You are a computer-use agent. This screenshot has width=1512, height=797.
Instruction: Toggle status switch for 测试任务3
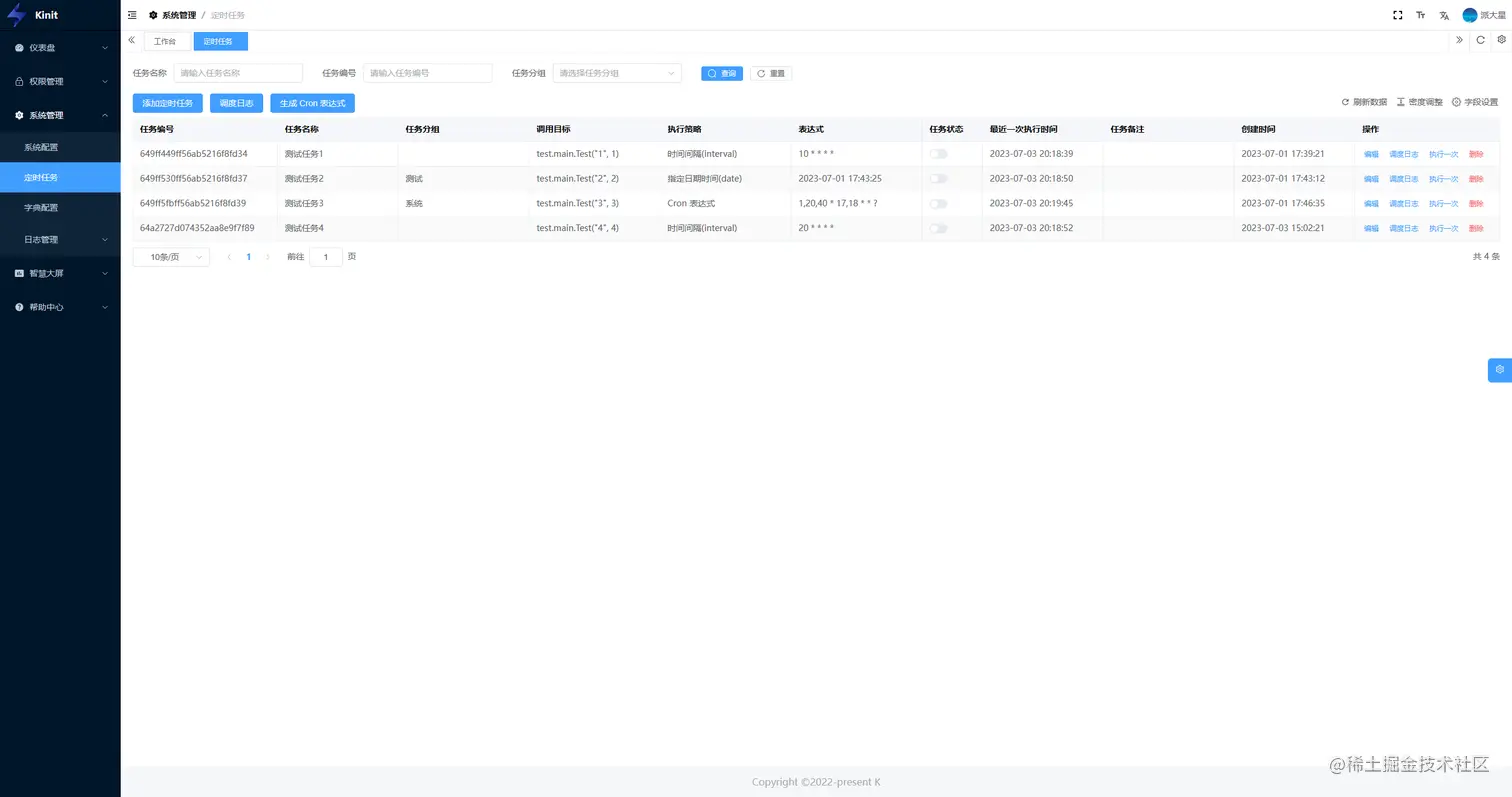pos(938,204)
